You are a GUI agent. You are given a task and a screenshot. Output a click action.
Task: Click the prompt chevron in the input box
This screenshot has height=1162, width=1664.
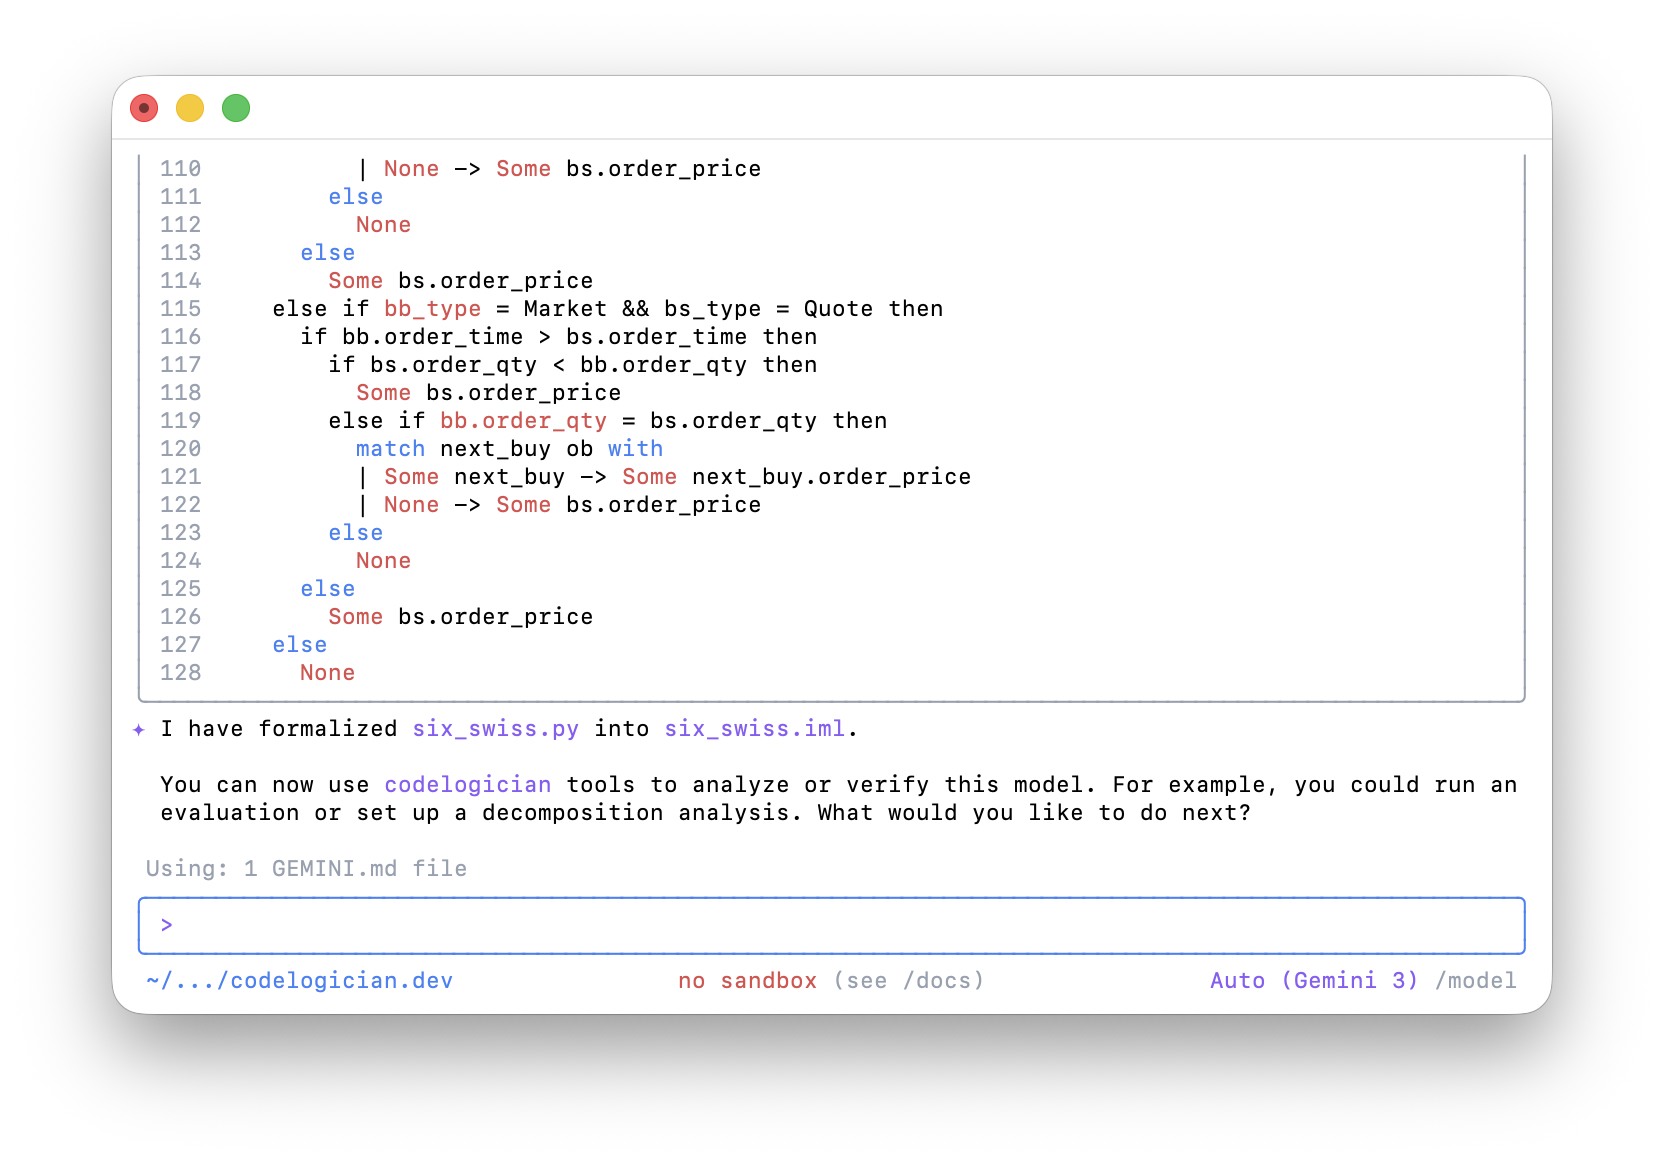166,925
